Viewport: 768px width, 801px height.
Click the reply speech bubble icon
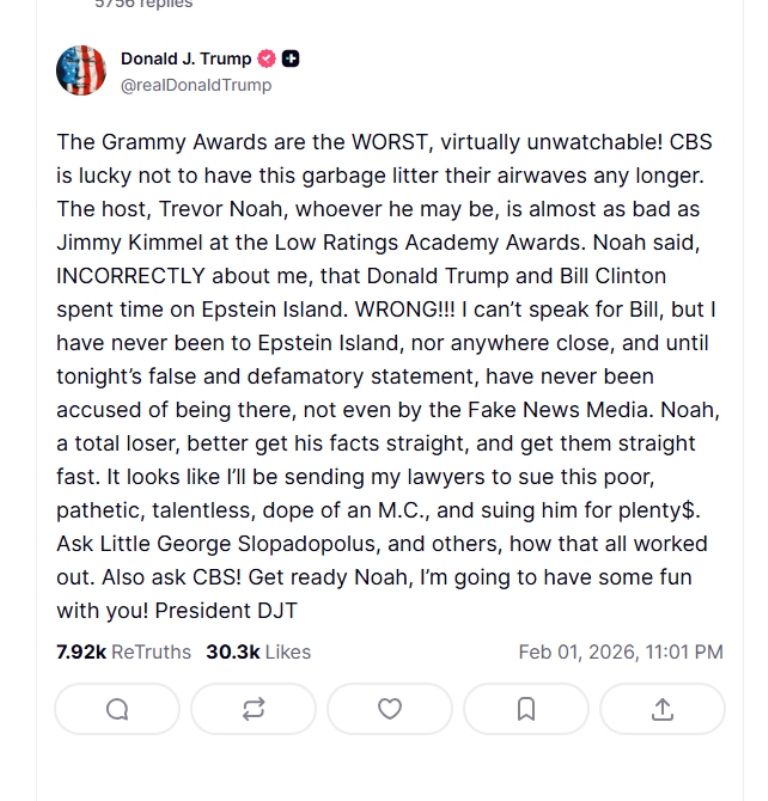117,709
